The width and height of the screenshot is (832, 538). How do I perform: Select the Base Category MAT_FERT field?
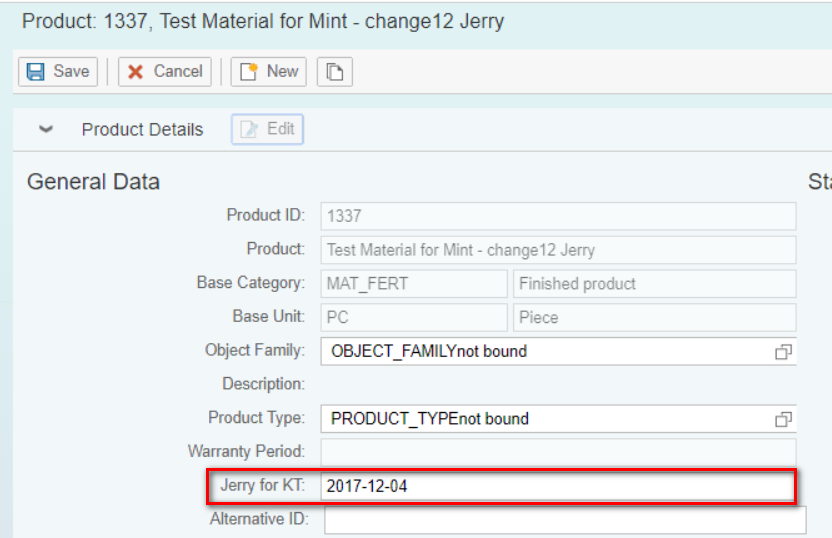click(x=414, y=284)
